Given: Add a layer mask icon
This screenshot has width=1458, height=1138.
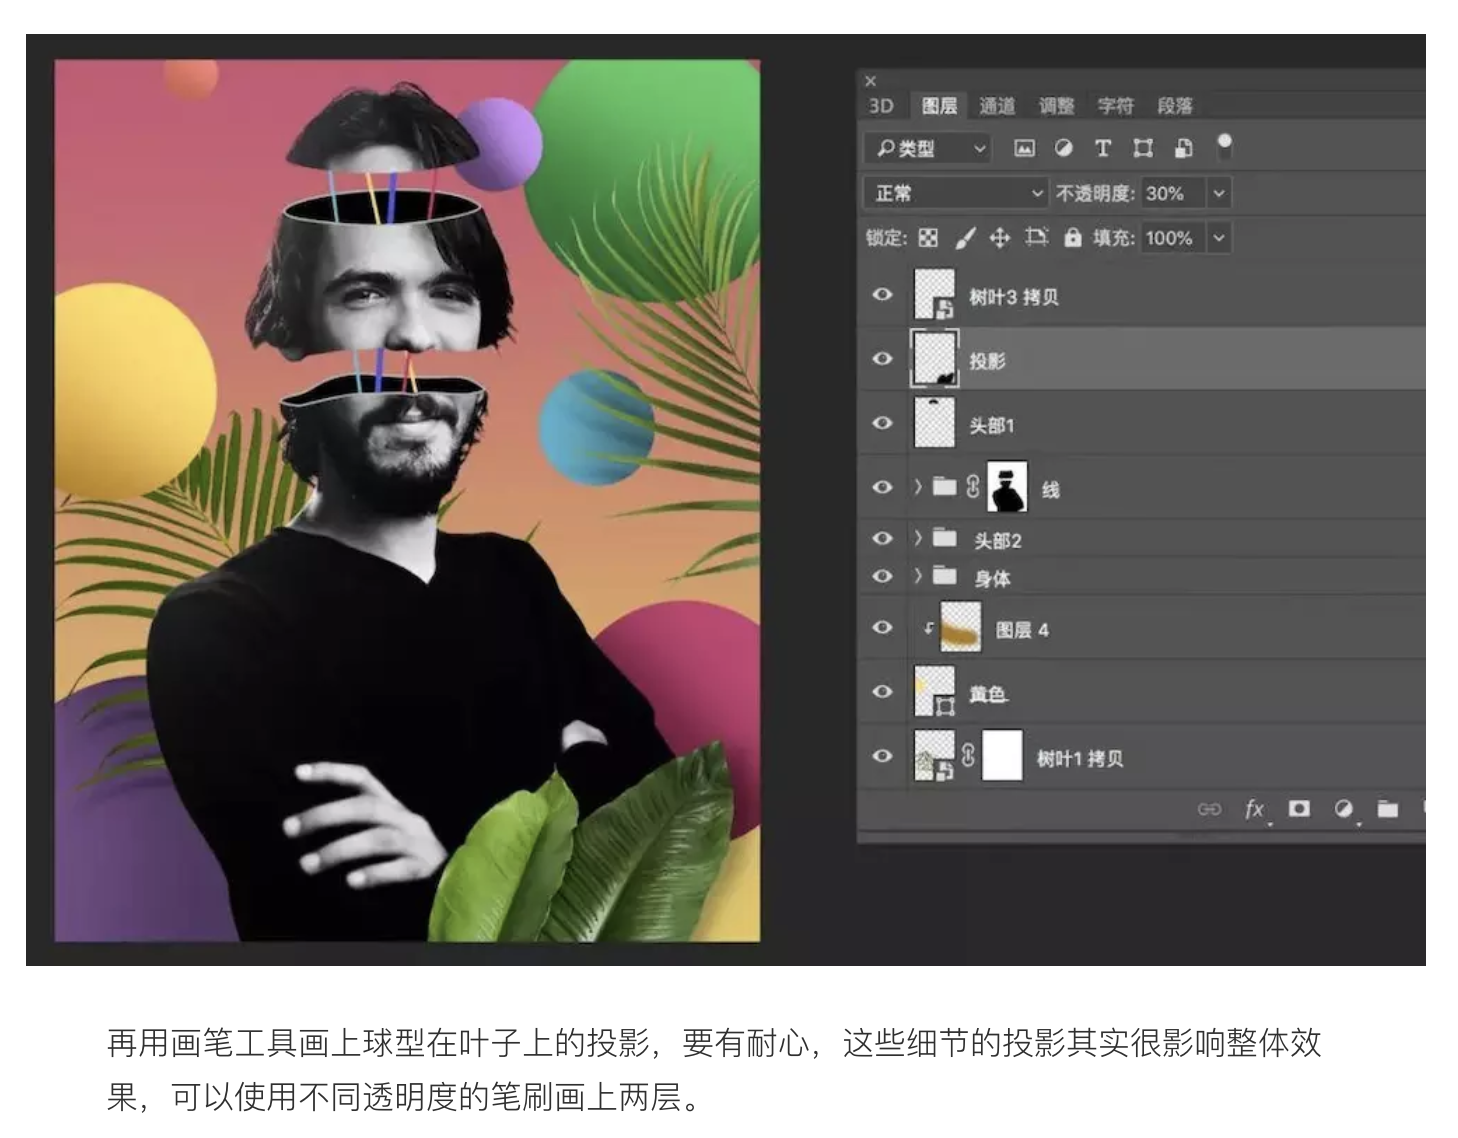Looking at the screenshot, I should pos(1299,808).
